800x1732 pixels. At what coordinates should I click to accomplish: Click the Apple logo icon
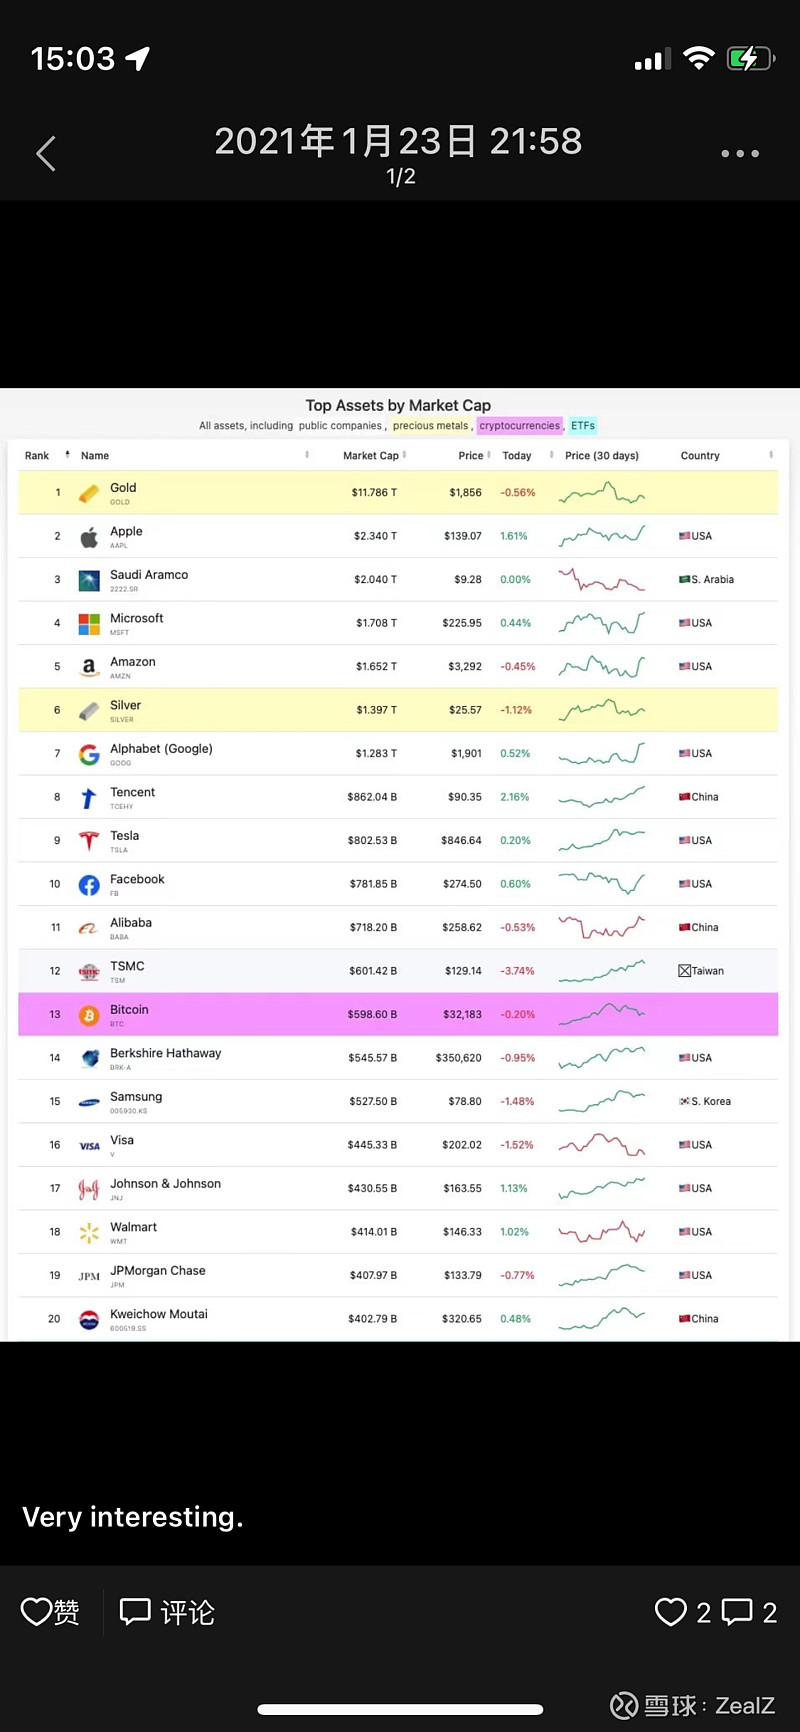click(89, 537)
